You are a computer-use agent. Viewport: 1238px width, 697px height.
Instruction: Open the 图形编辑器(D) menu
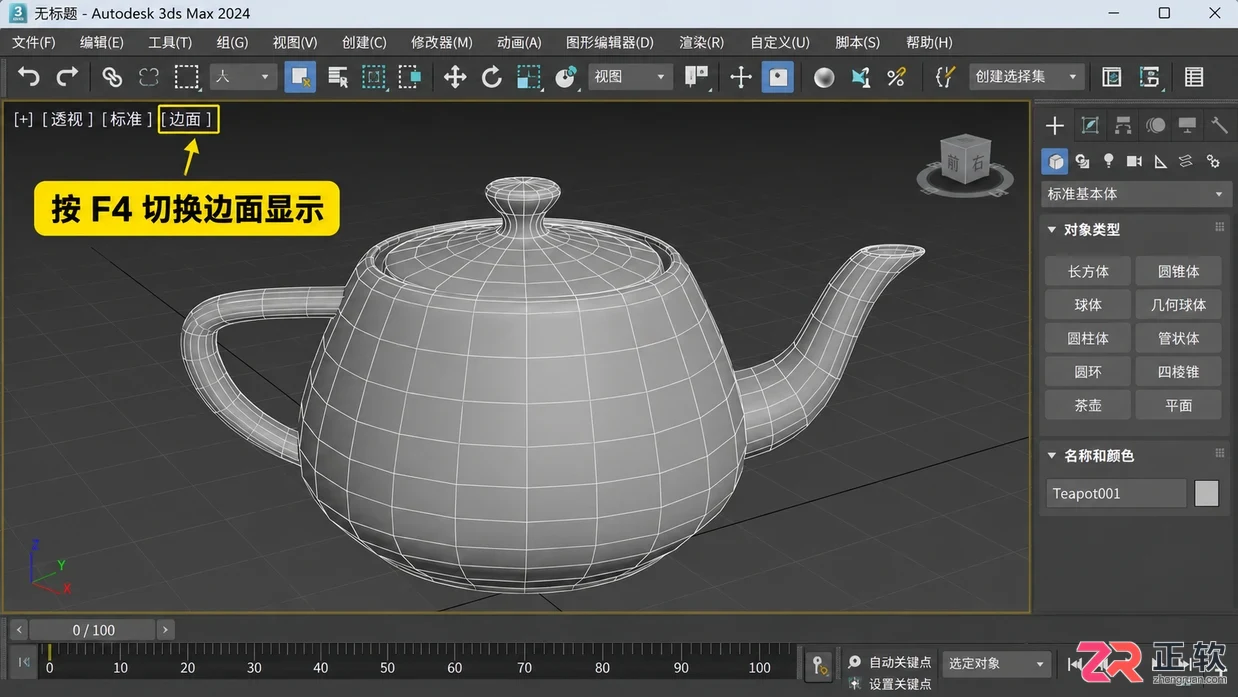point(609,42)
